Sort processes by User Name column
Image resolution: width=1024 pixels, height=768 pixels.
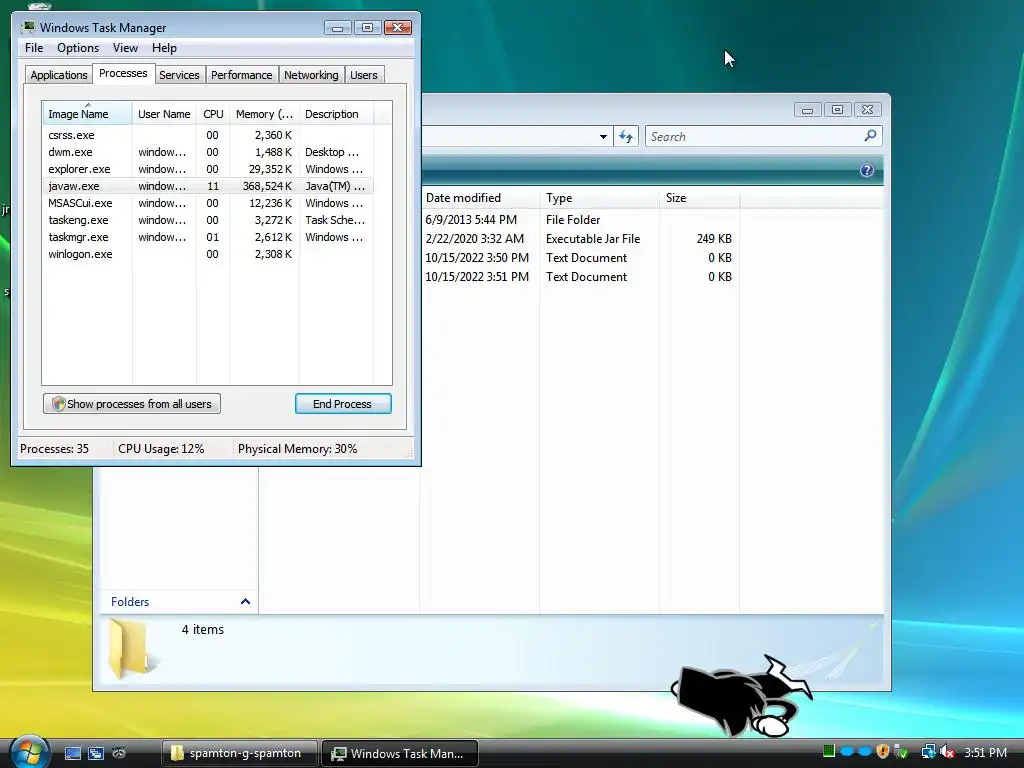click(164, 114)
